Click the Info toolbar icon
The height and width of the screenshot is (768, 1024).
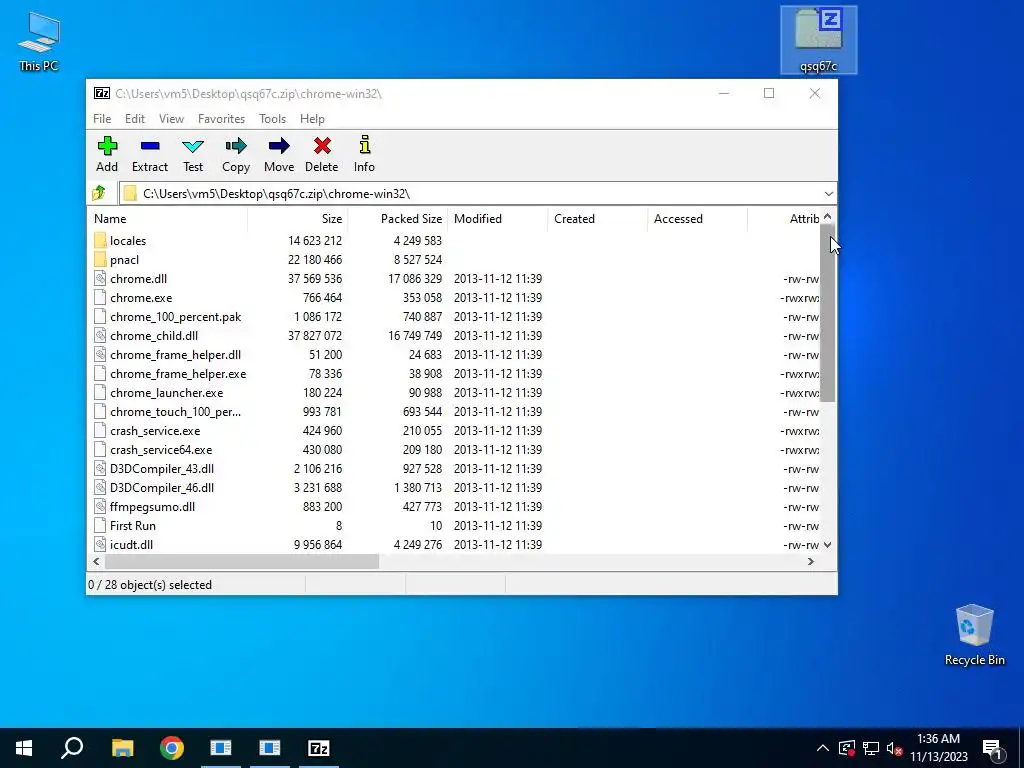click(364, 144)
